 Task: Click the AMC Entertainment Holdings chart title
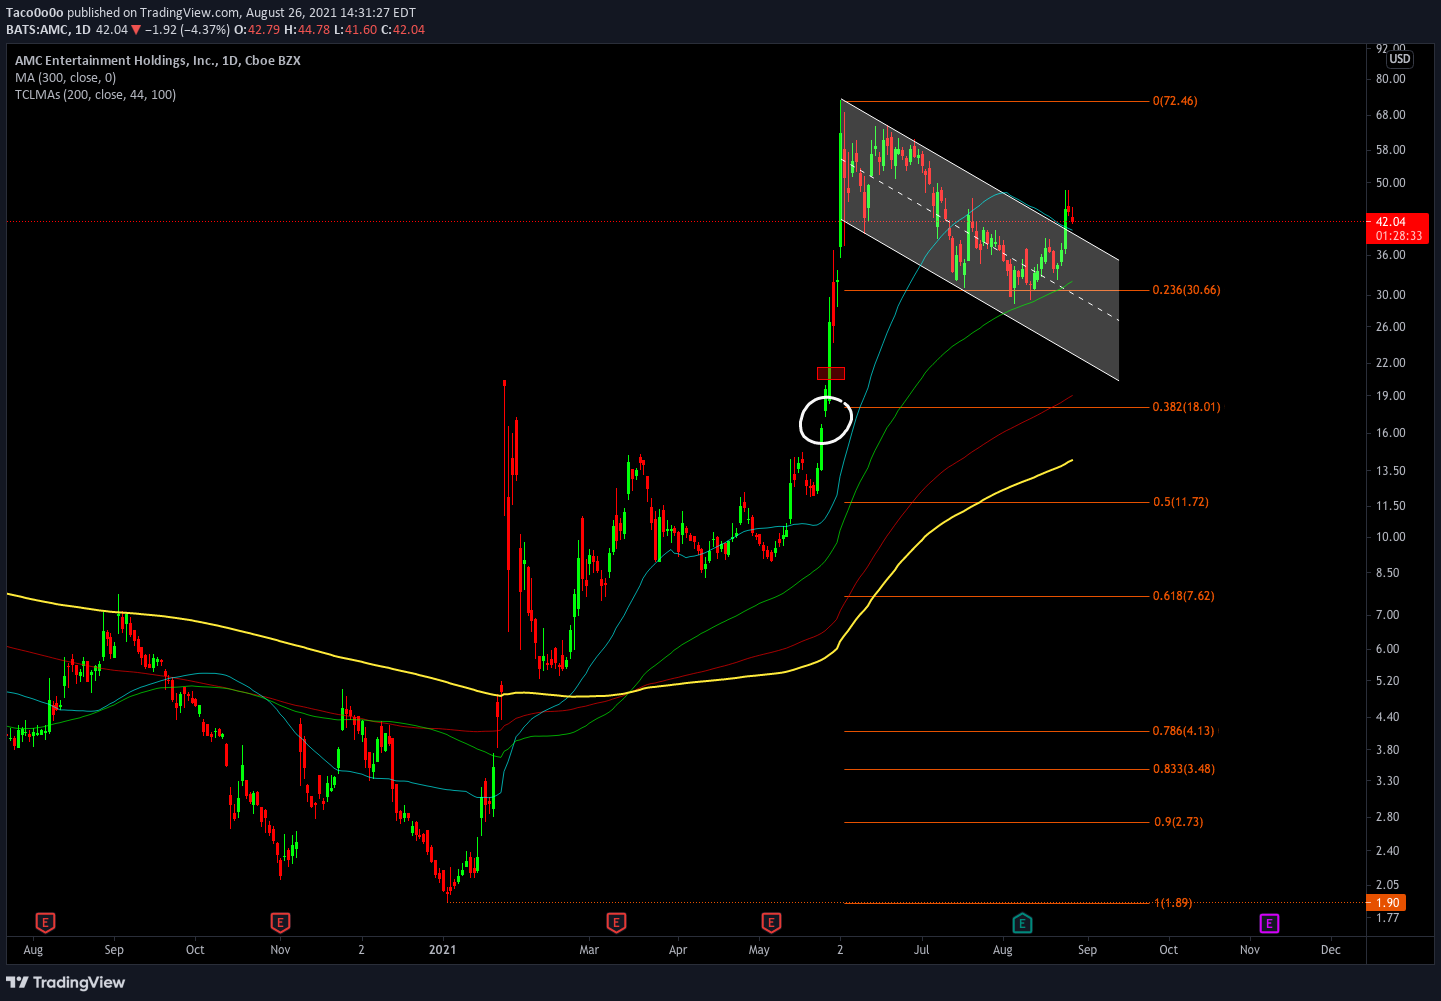(158, 61)
